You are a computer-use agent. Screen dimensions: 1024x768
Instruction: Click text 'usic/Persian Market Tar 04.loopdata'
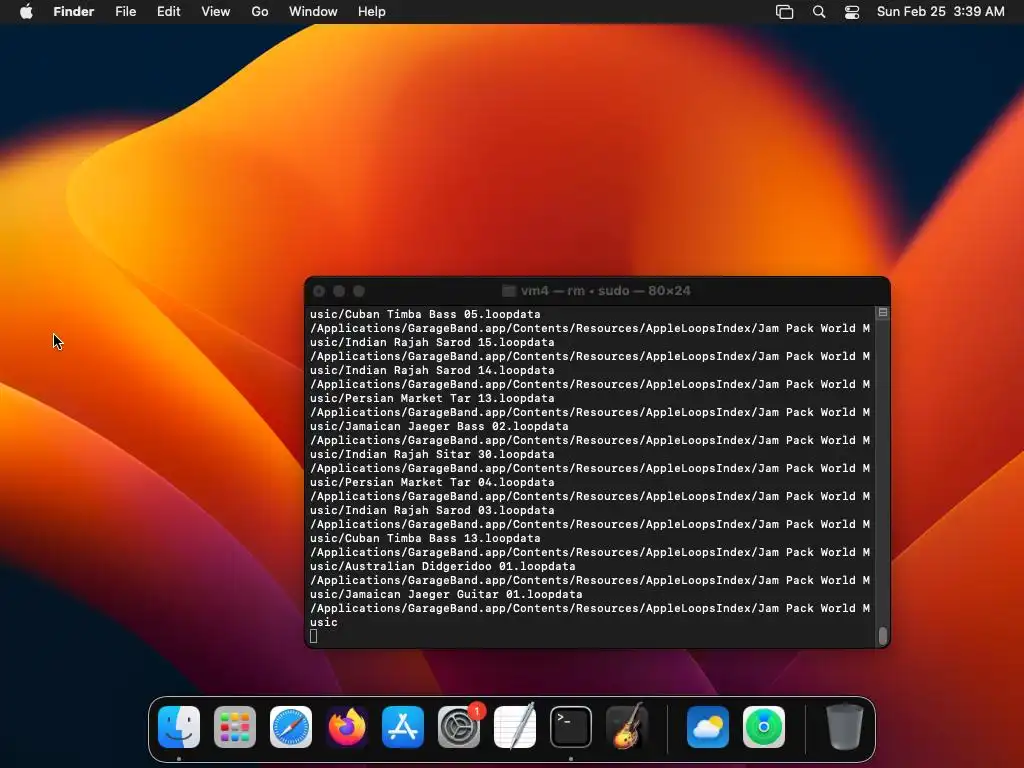pos(432,483)
